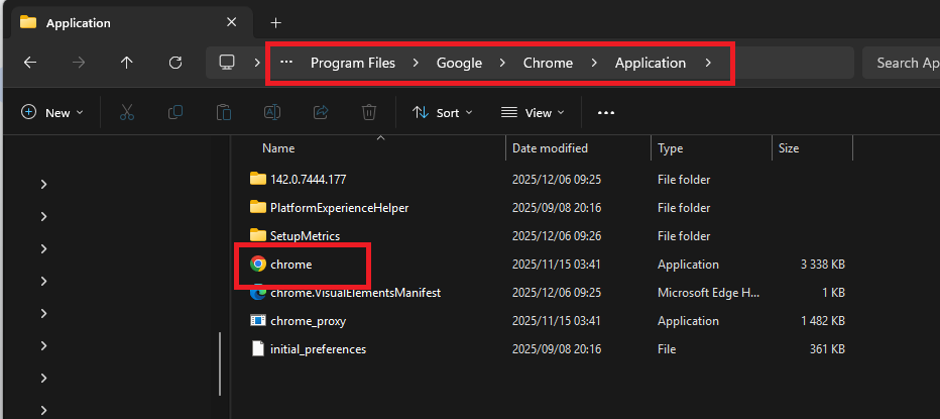Click the Delete trash icon

pyautogui.click(x=369, y=112)
